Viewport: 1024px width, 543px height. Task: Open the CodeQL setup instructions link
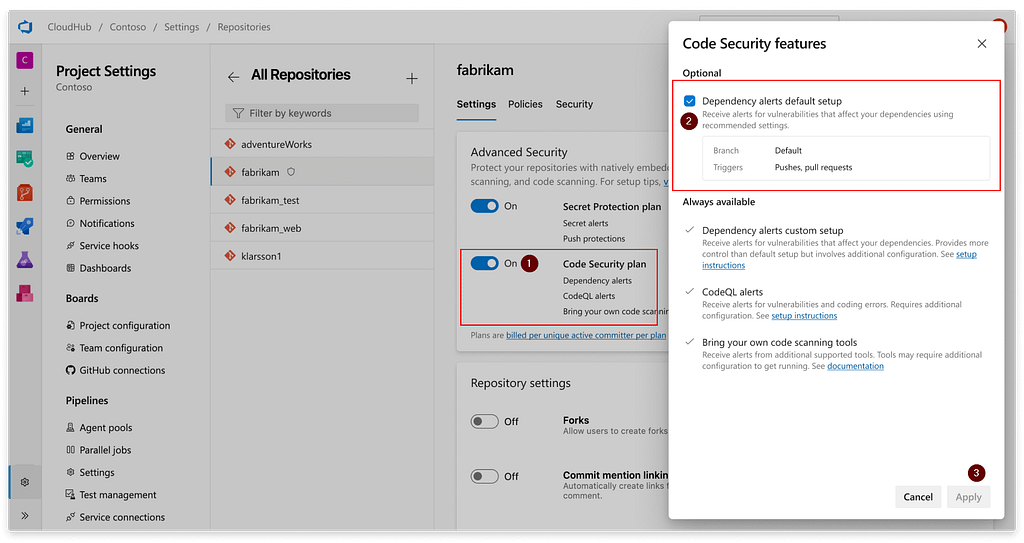pyautogui.click(x=803, y=316)
